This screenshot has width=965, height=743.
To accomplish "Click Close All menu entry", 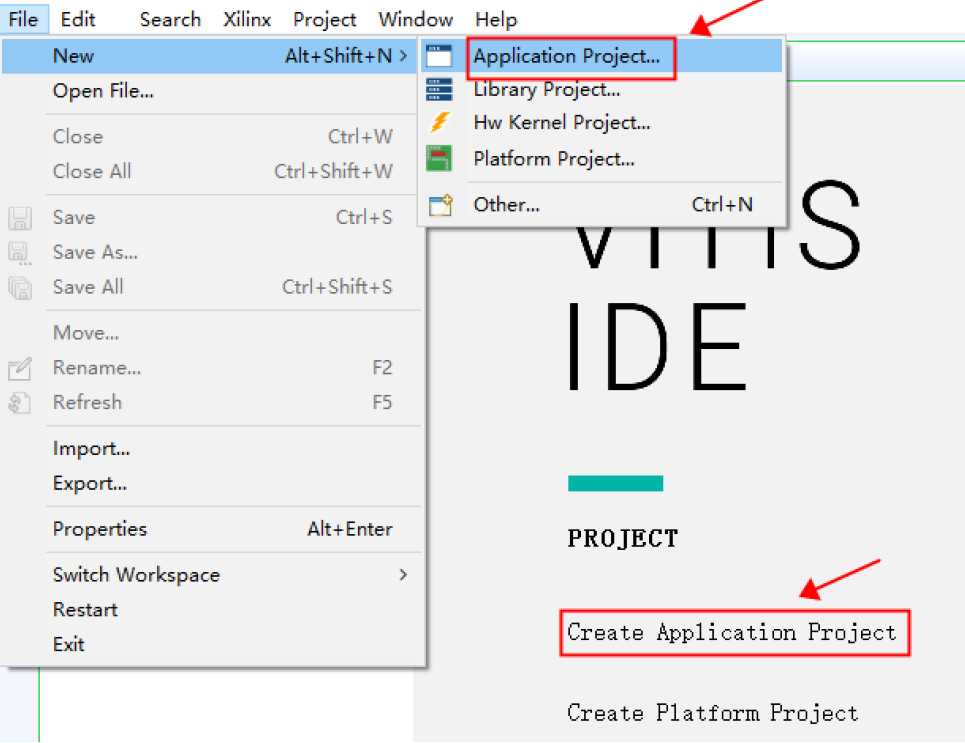I will point(209,171).
